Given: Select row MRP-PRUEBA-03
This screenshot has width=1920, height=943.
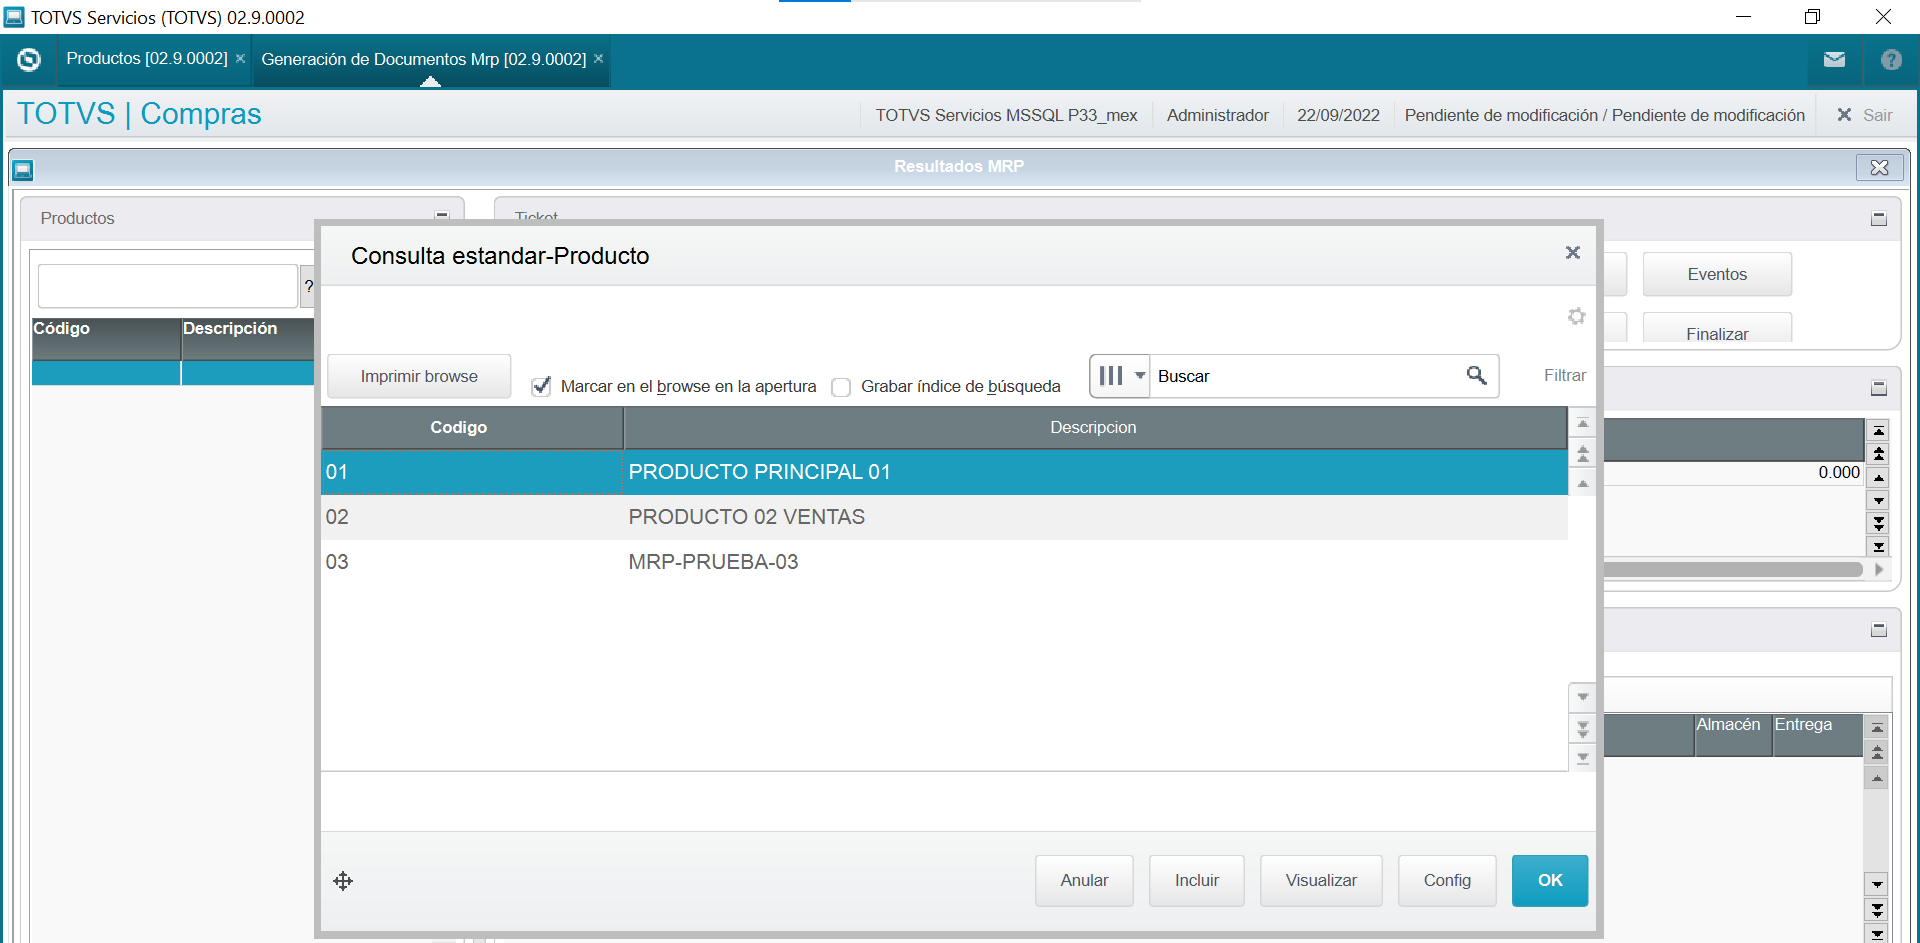Looking at the screenshot, I should coord(944,562).
